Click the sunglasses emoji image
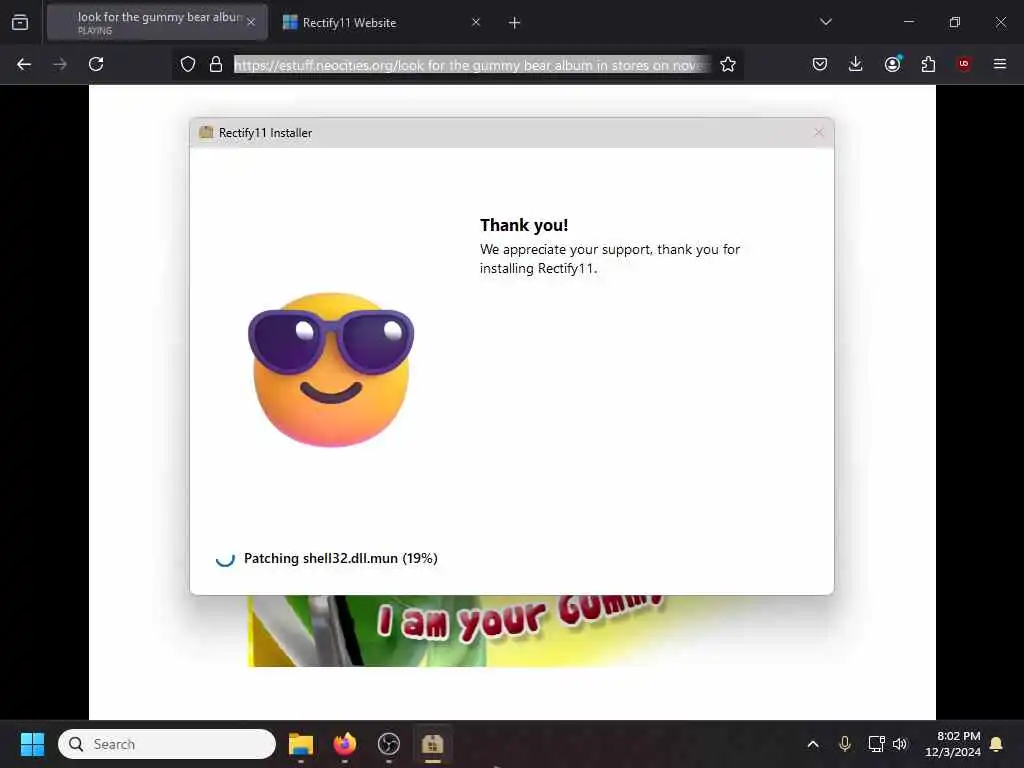This screenshot has height=768, width=1024. click(x=331, y=370)
